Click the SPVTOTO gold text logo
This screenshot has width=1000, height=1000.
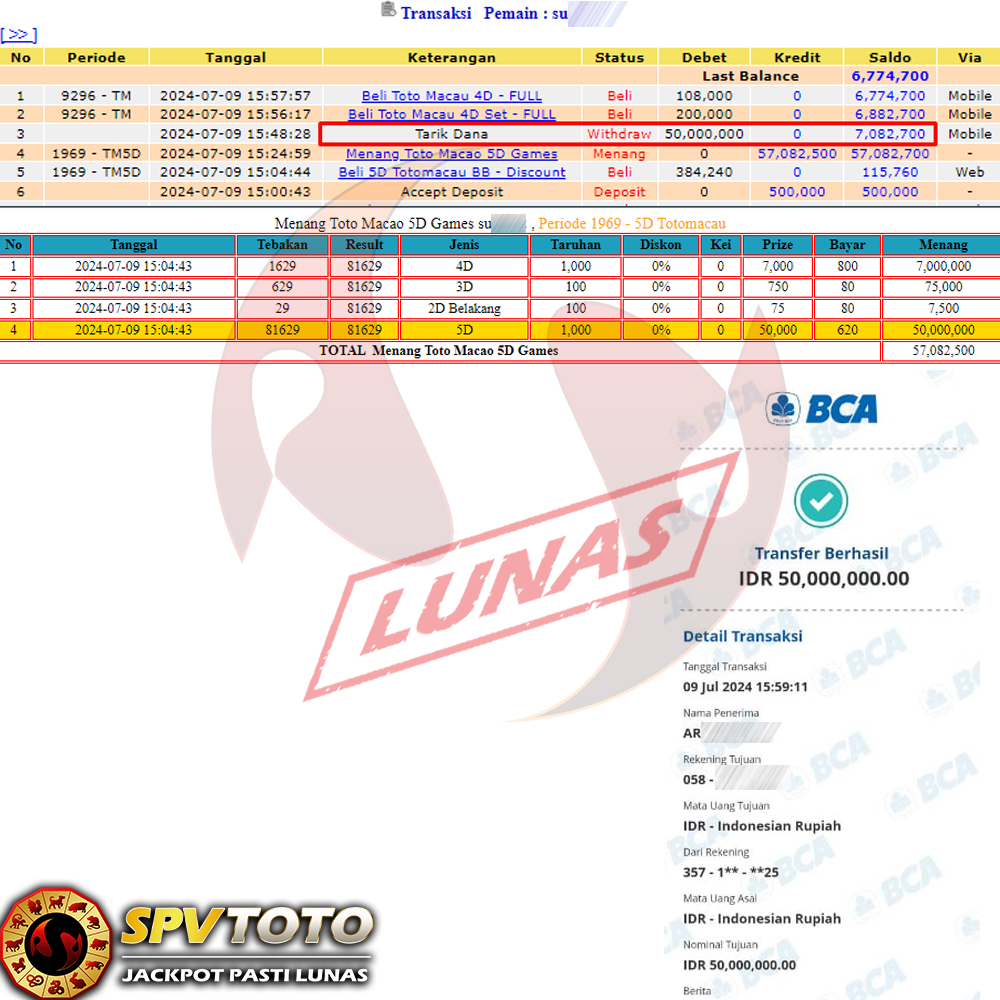pyautogui.click(x=246, y=927)
